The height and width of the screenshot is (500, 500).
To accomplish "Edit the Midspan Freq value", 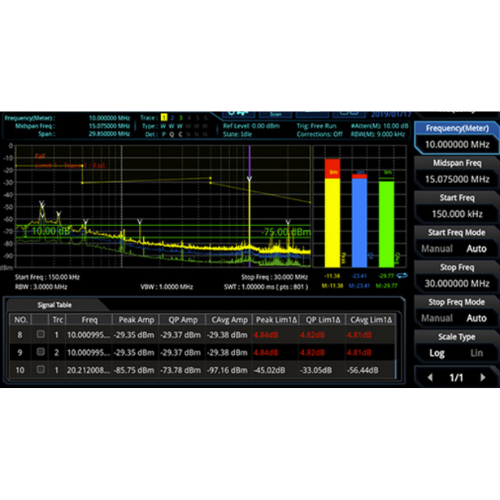I will click(x=457, y=179).
